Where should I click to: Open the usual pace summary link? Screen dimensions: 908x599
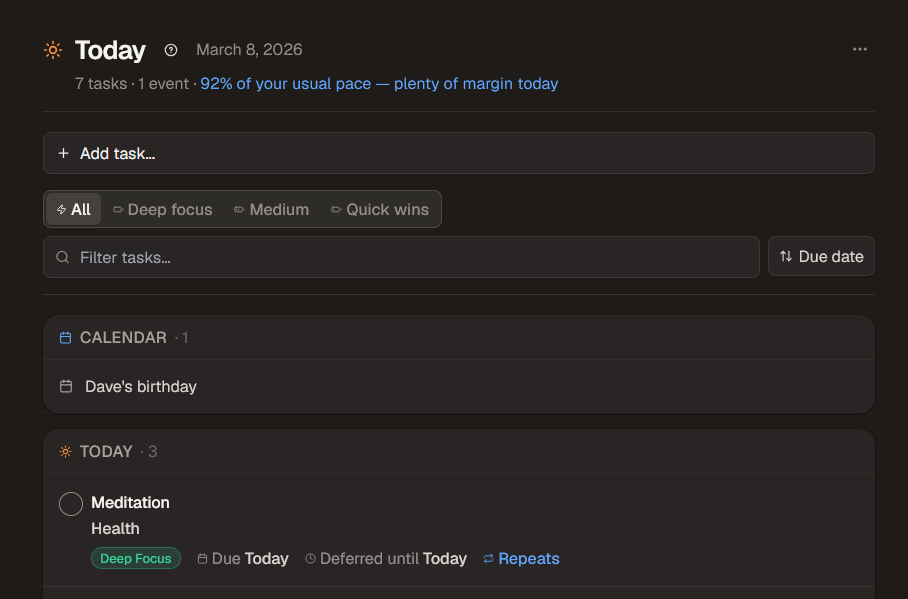(x=379, y=83)
